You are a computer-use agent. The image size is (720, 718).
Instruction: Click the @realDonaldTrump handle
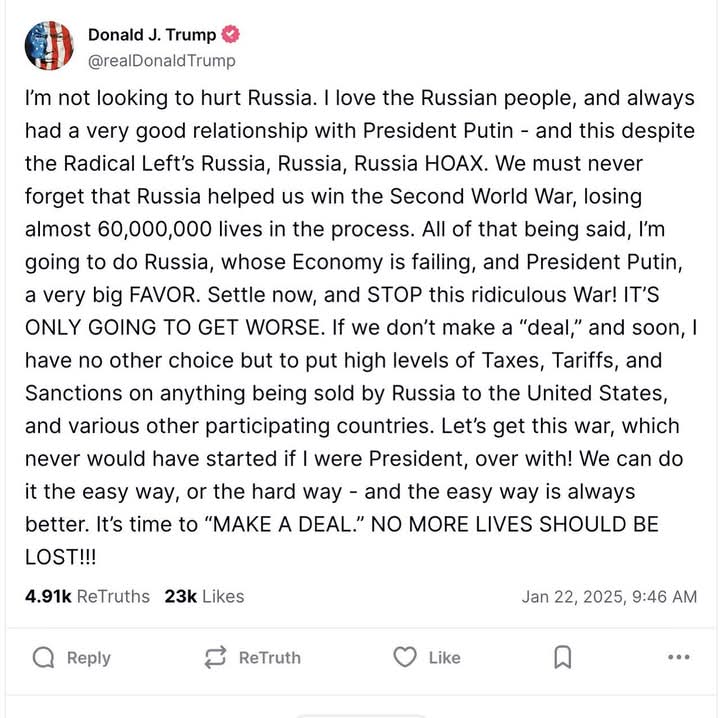[162, 61]
